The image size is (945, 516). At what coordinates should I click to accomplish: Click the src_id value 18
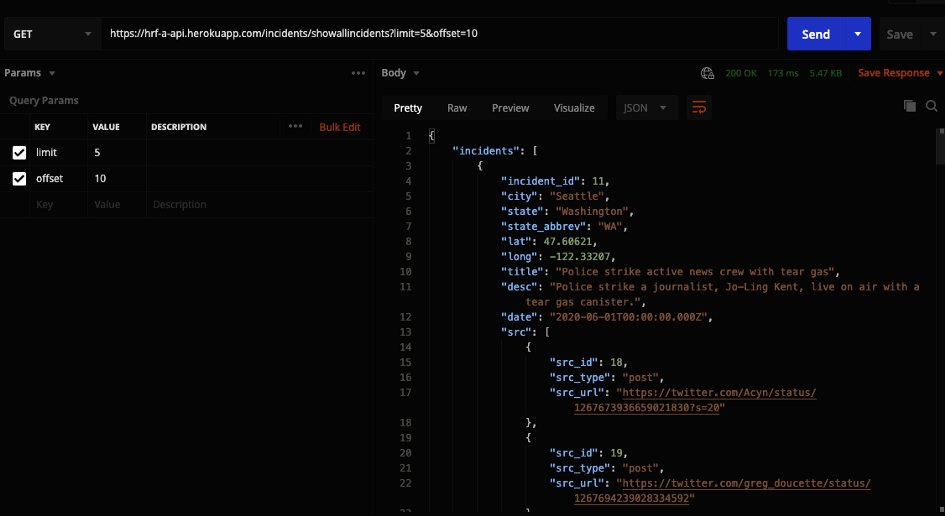[x=617, y=362]
